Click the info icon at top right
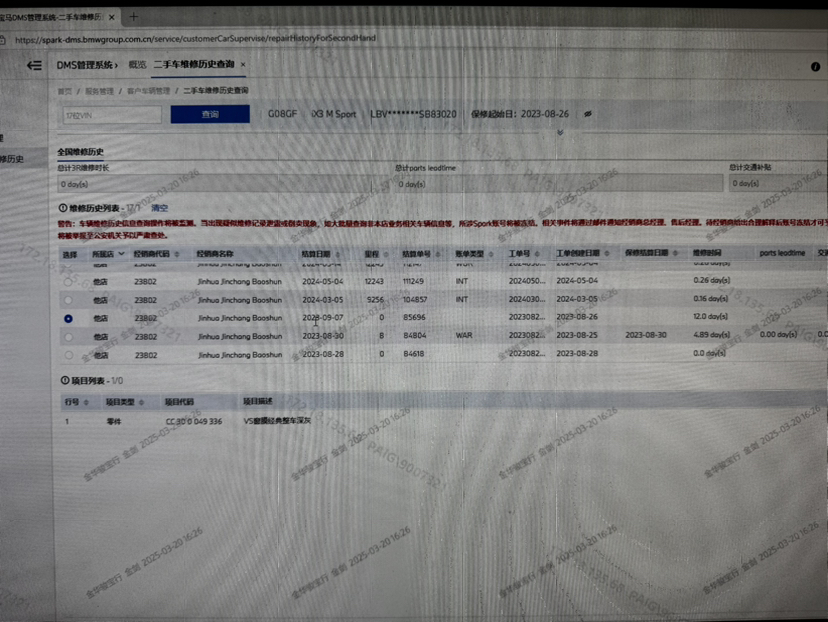 click(x=815, y=67)
